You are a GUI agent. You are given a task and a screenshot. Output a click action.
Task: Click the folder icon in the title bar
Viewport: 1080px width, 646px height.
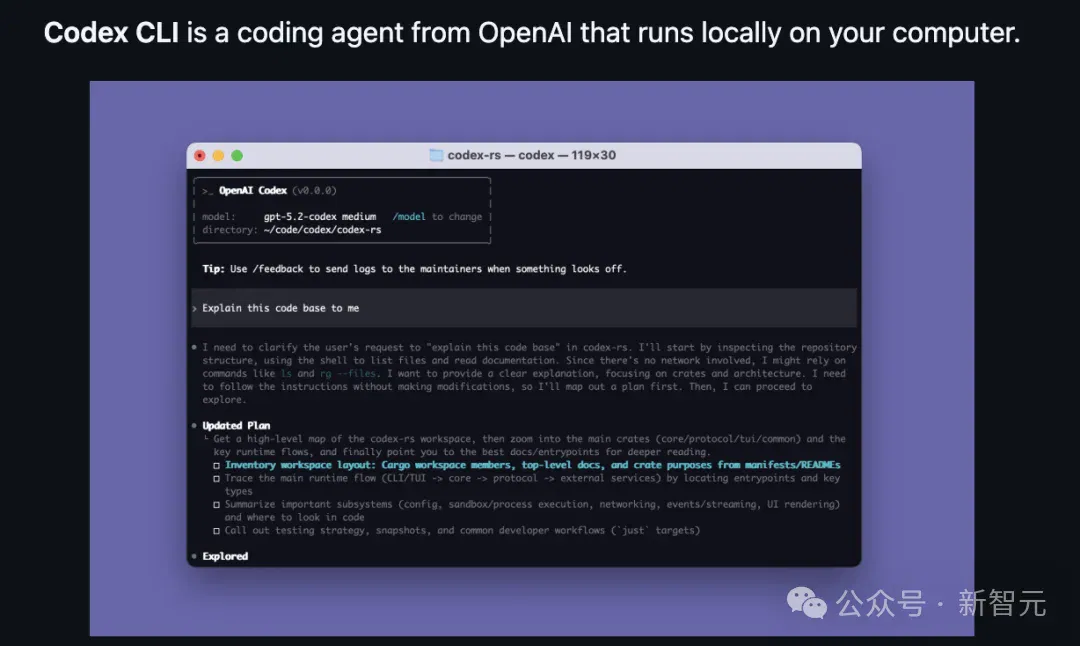[436, 155]
